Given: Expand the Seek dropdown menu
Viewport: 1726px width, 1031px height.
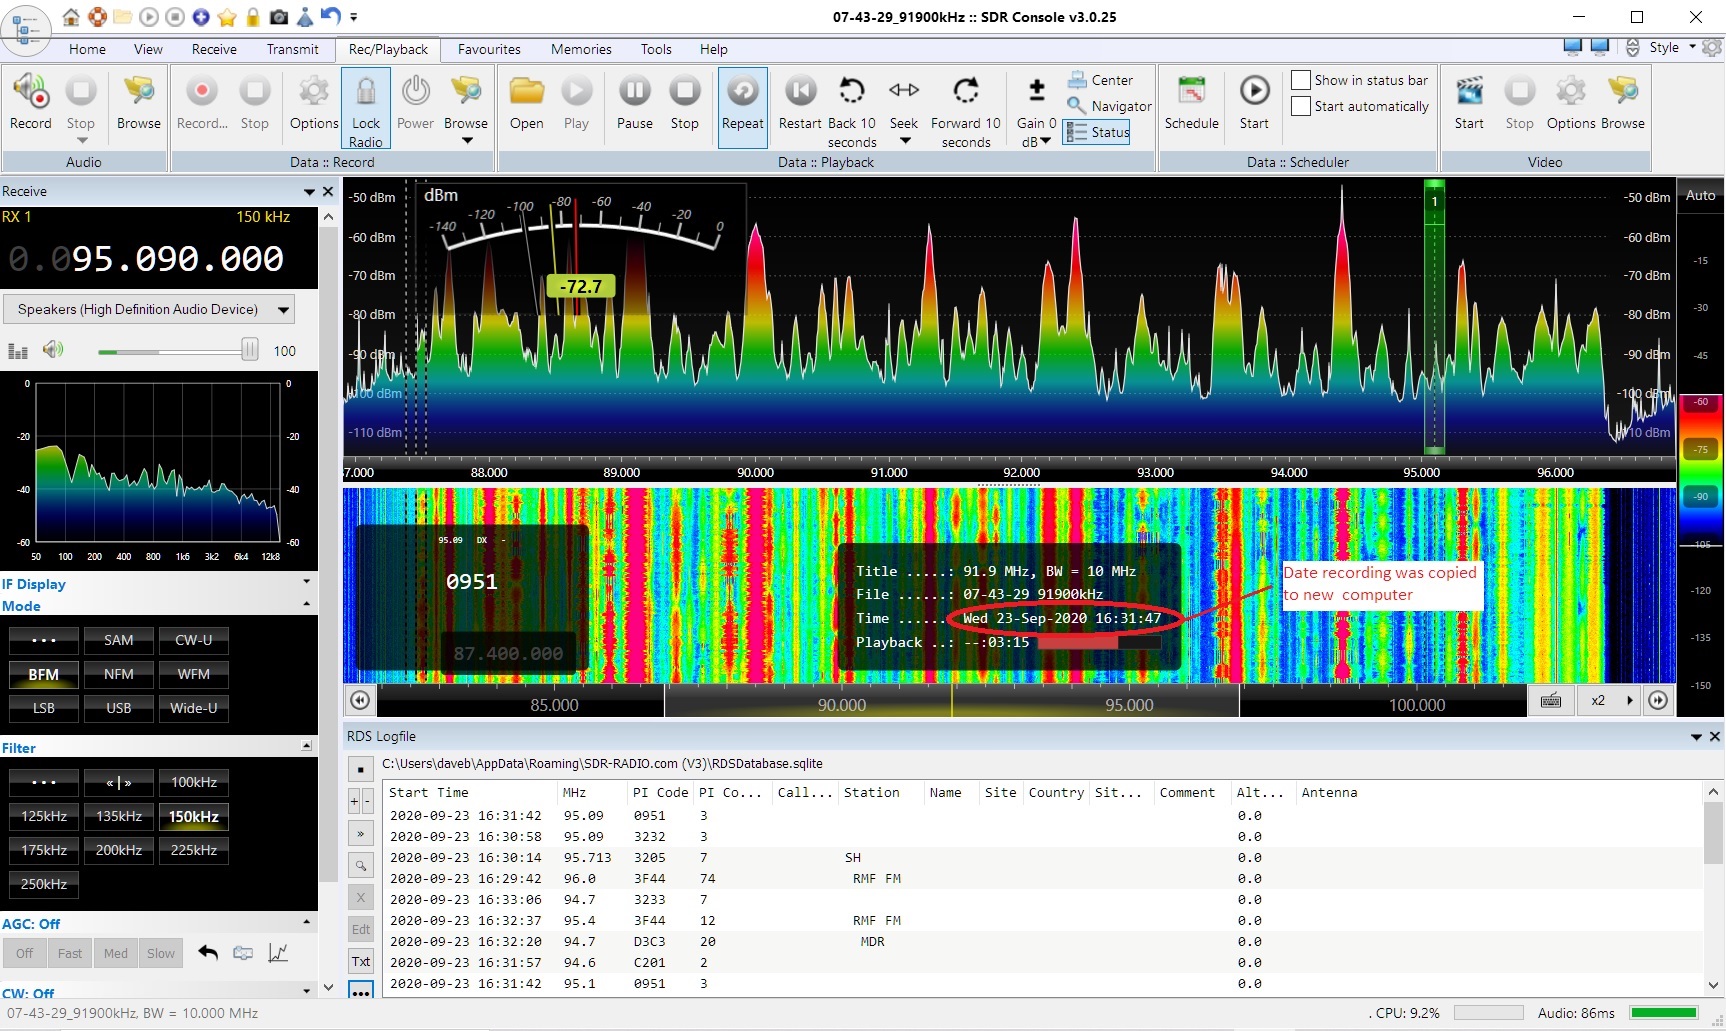Looking at the screenshot, I should (904, 140).
